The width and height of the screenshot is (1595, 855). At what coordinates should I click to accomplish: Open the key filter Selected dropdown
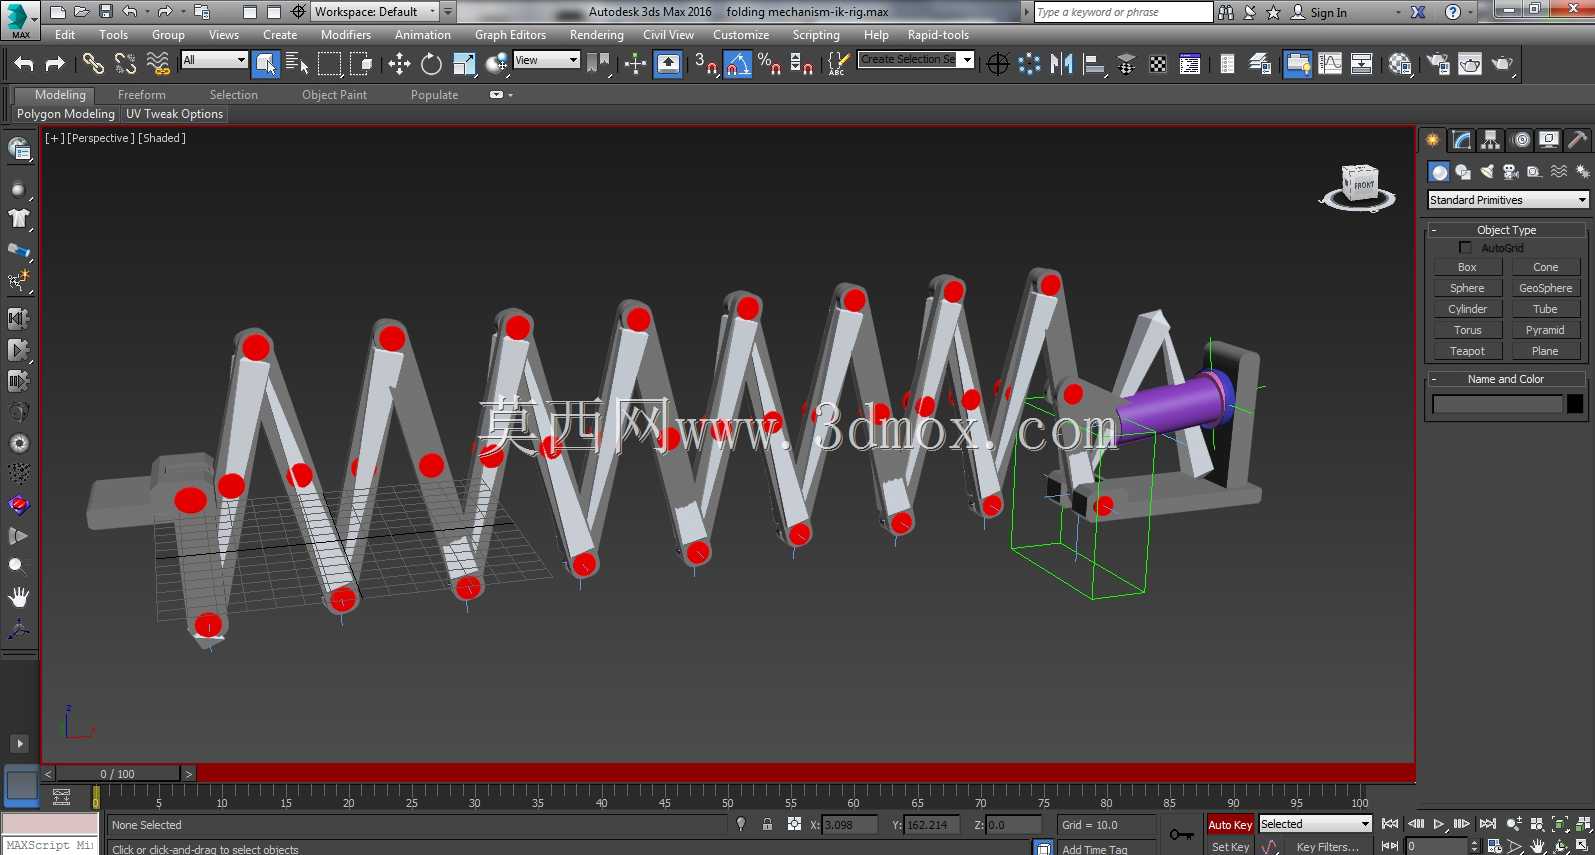[1315, 824]
